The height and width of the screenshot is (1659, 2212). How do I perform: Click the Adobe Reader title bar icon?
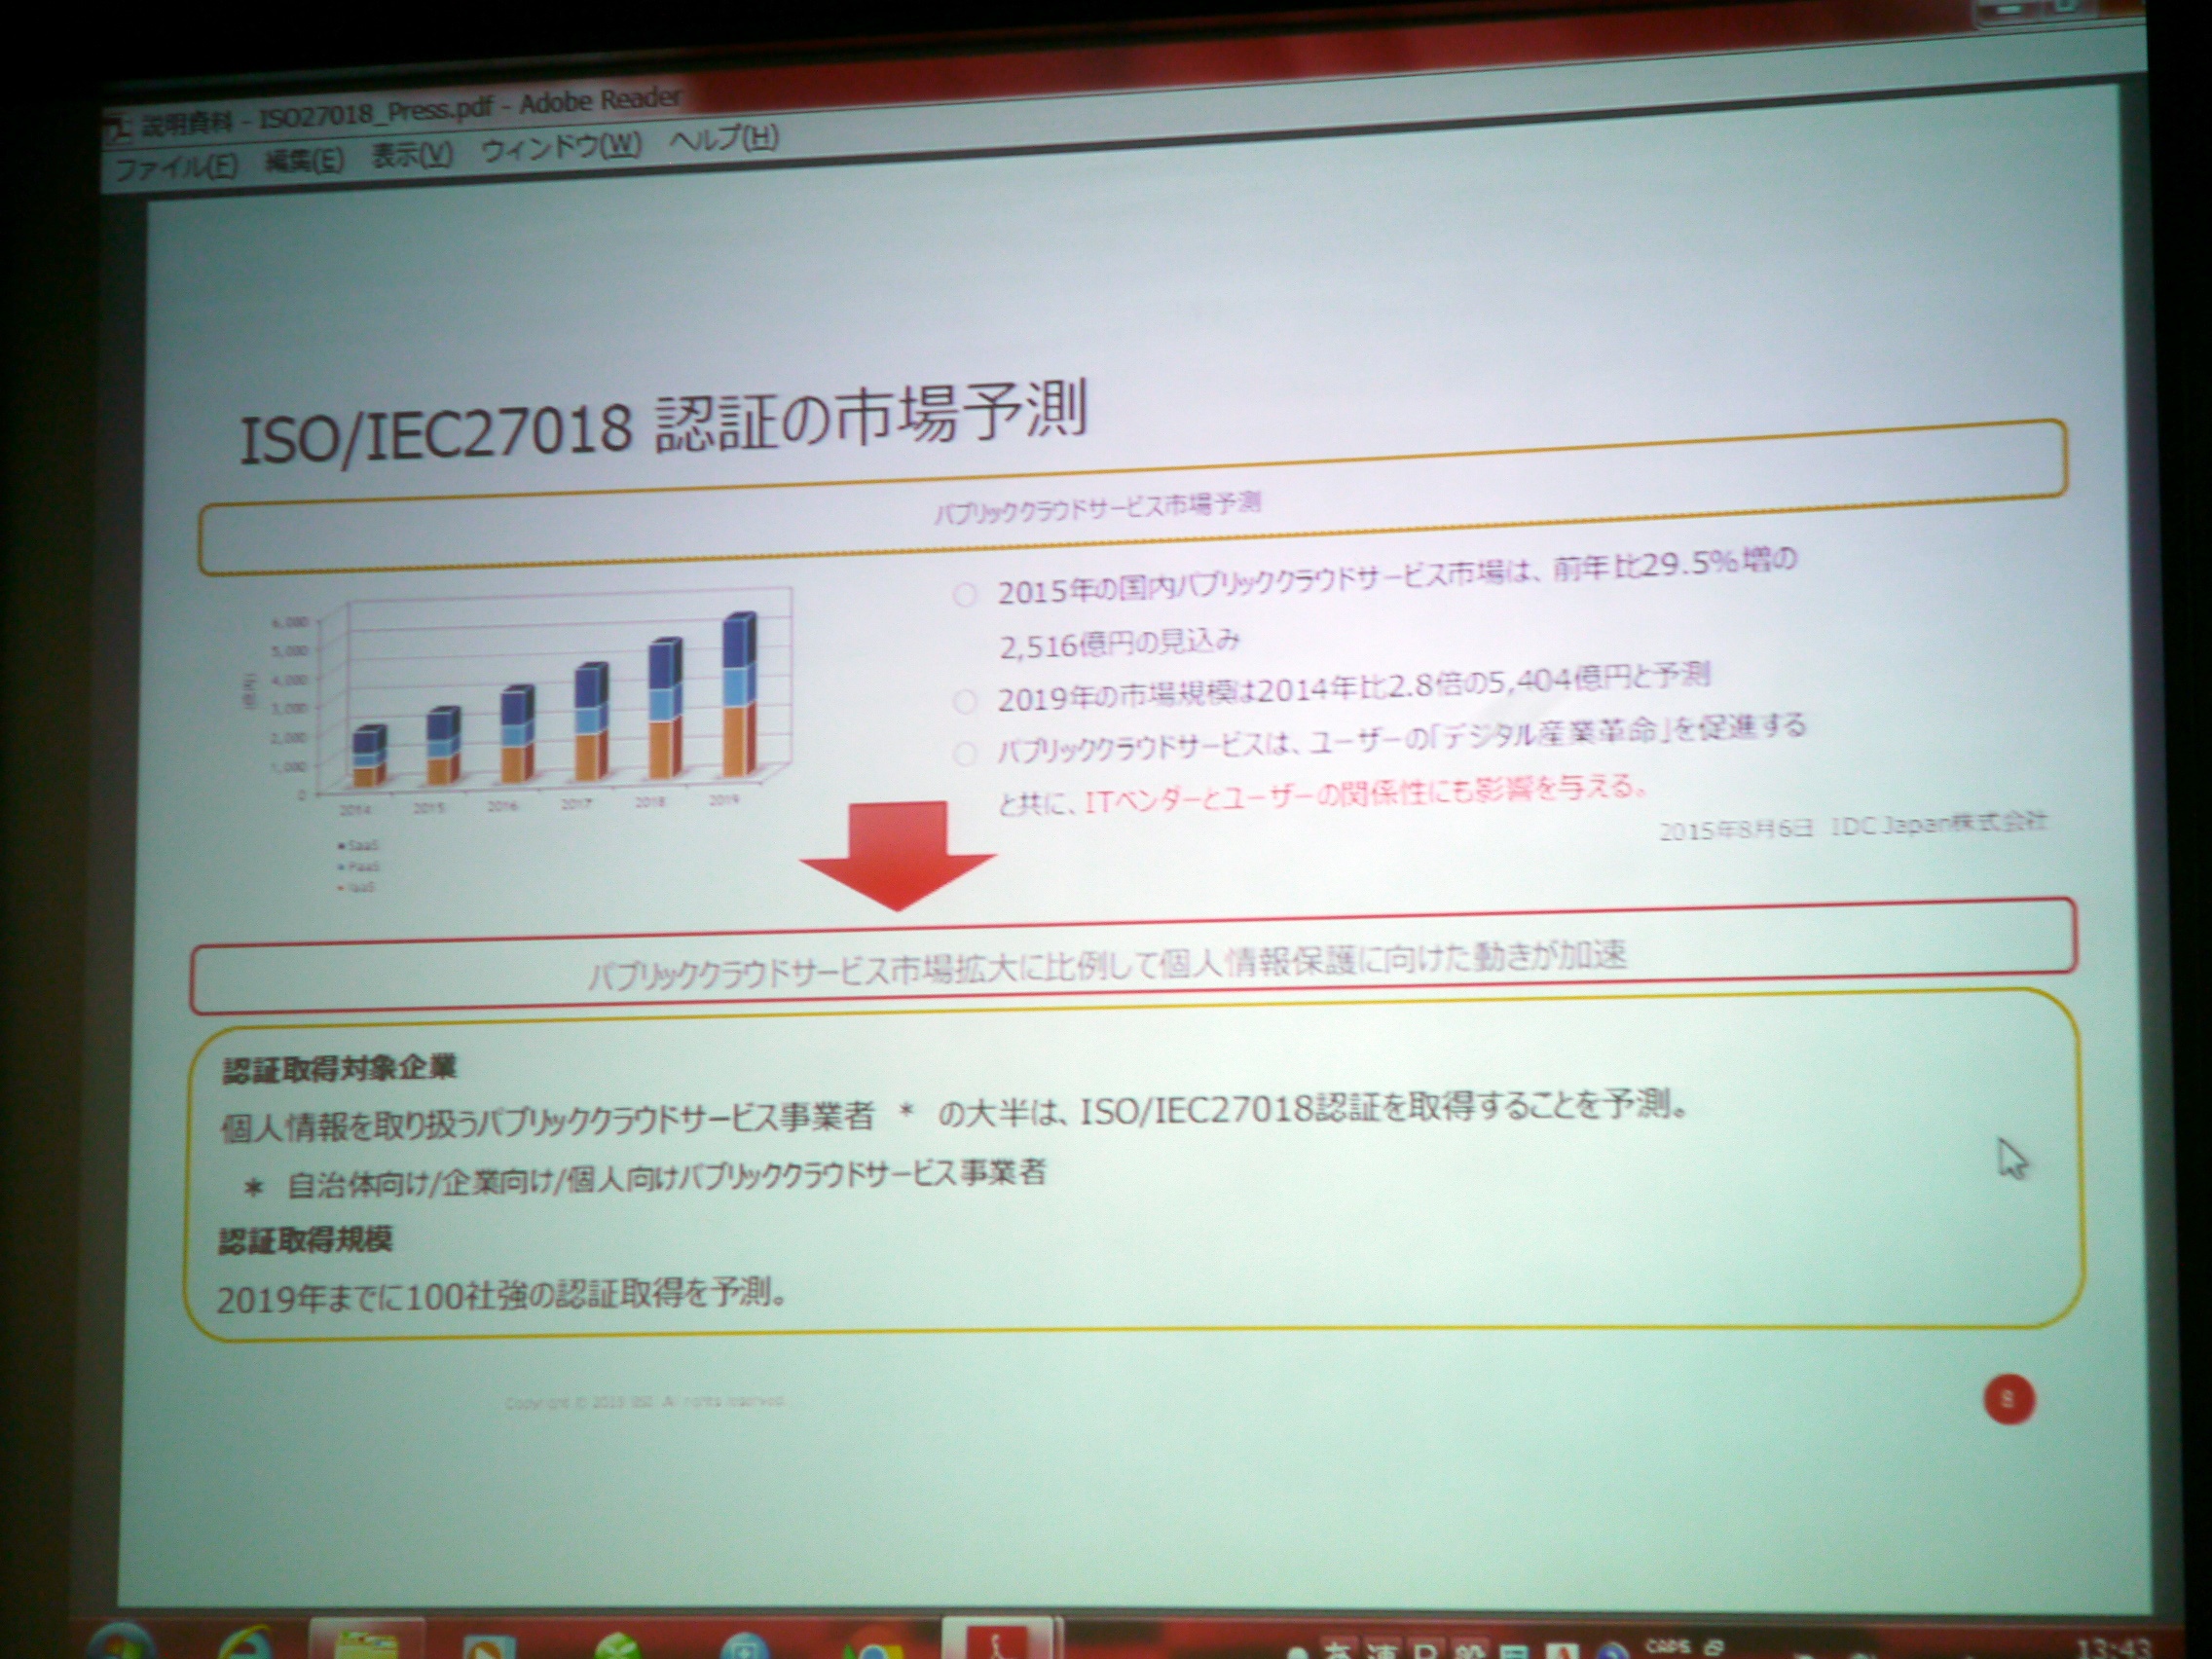(x=120, y=127)
